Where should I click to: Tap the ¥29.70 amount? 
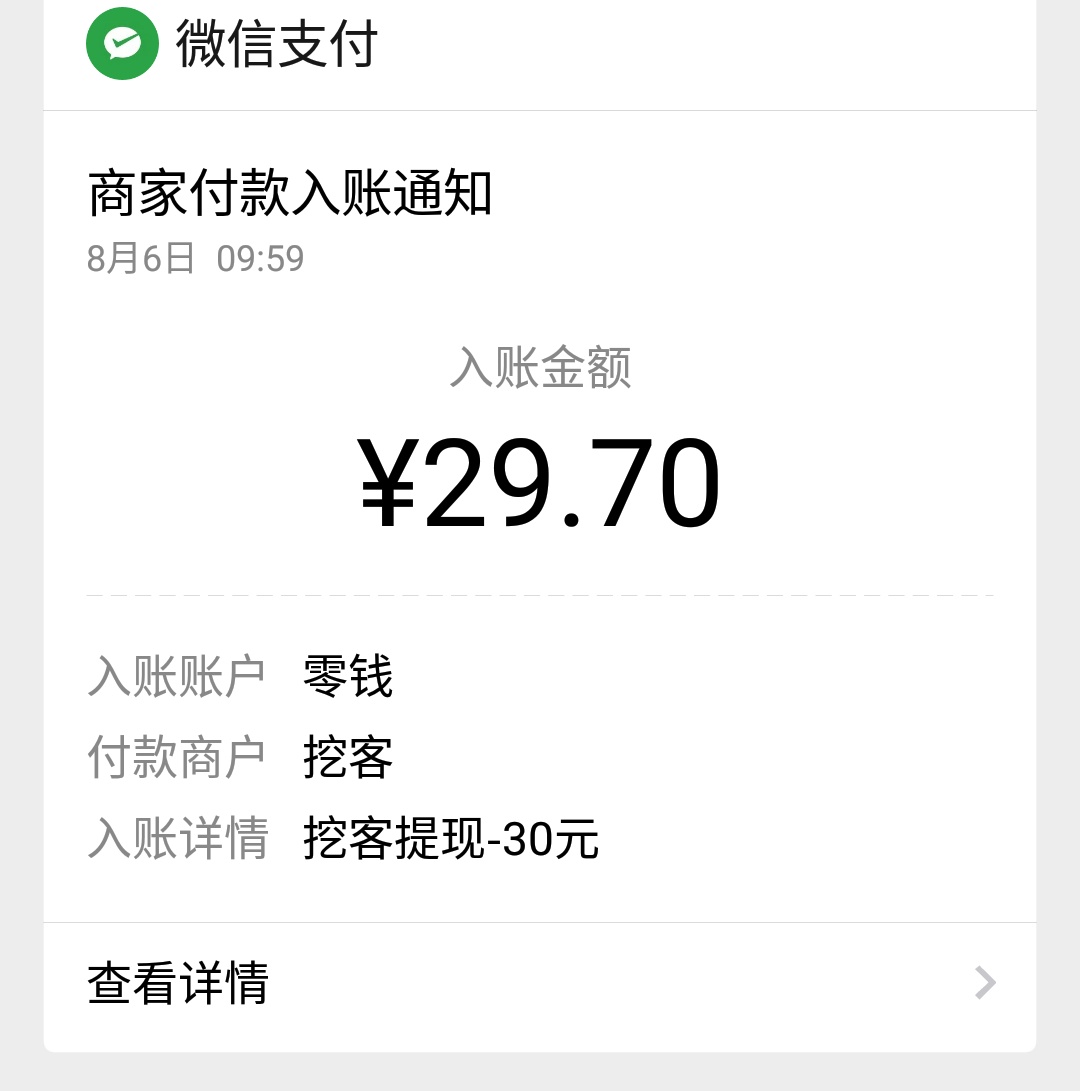[x=539, y=481]
